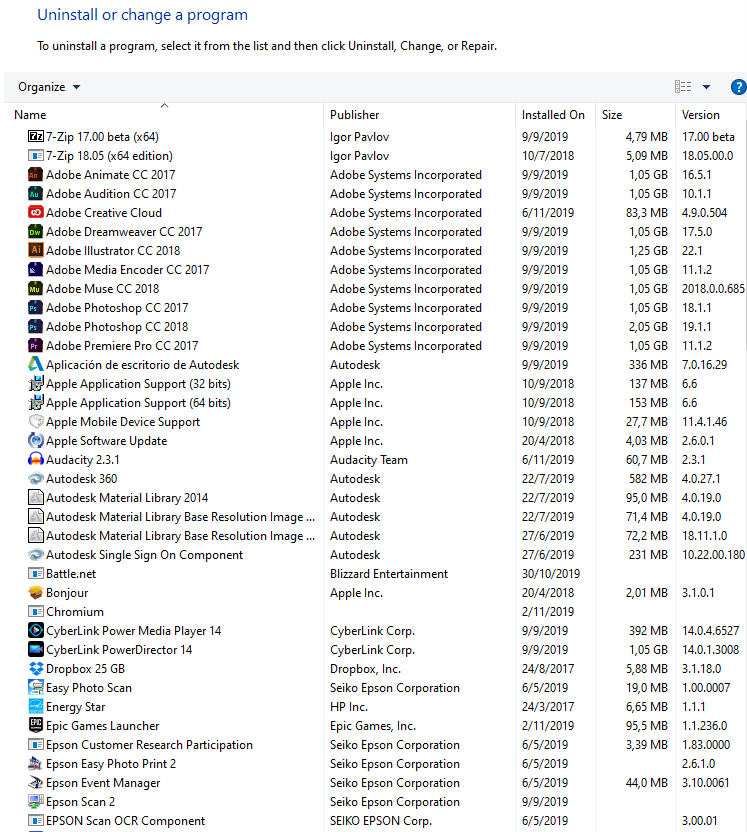Change view using the view layout button

[x=683, y=86]
